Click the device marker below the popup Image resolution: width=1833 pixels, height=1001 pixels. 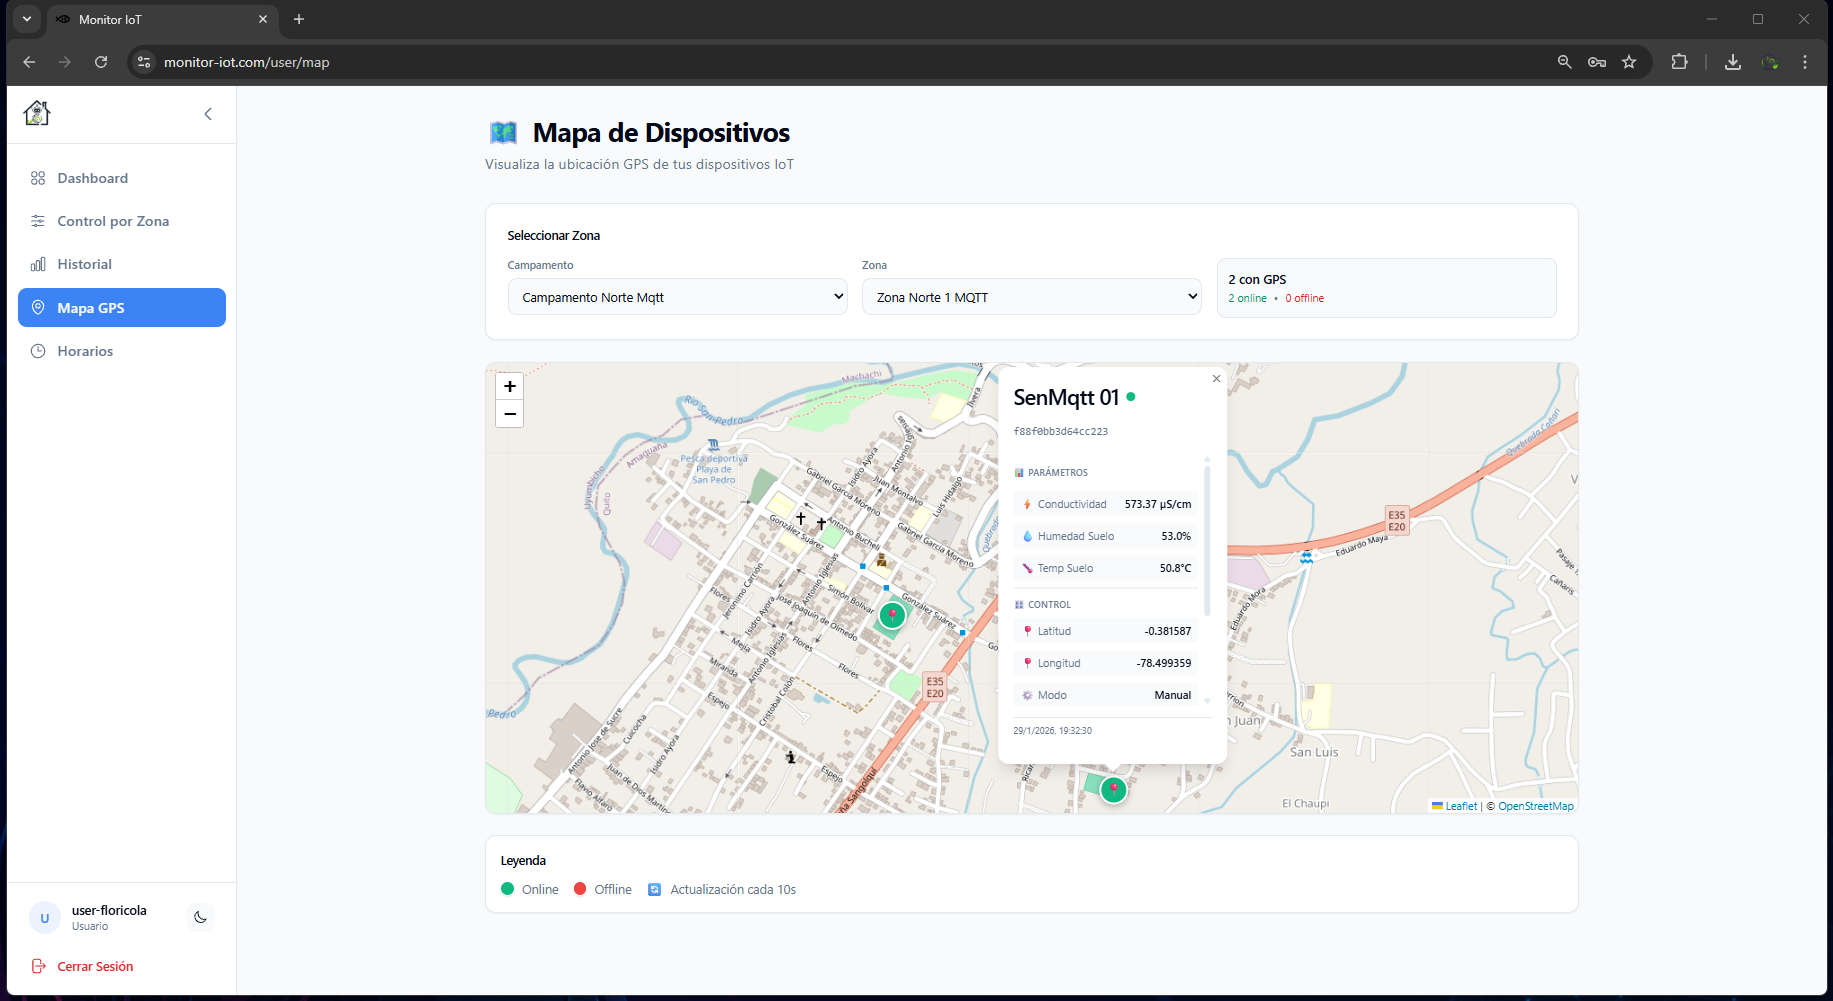[1113, 789]
